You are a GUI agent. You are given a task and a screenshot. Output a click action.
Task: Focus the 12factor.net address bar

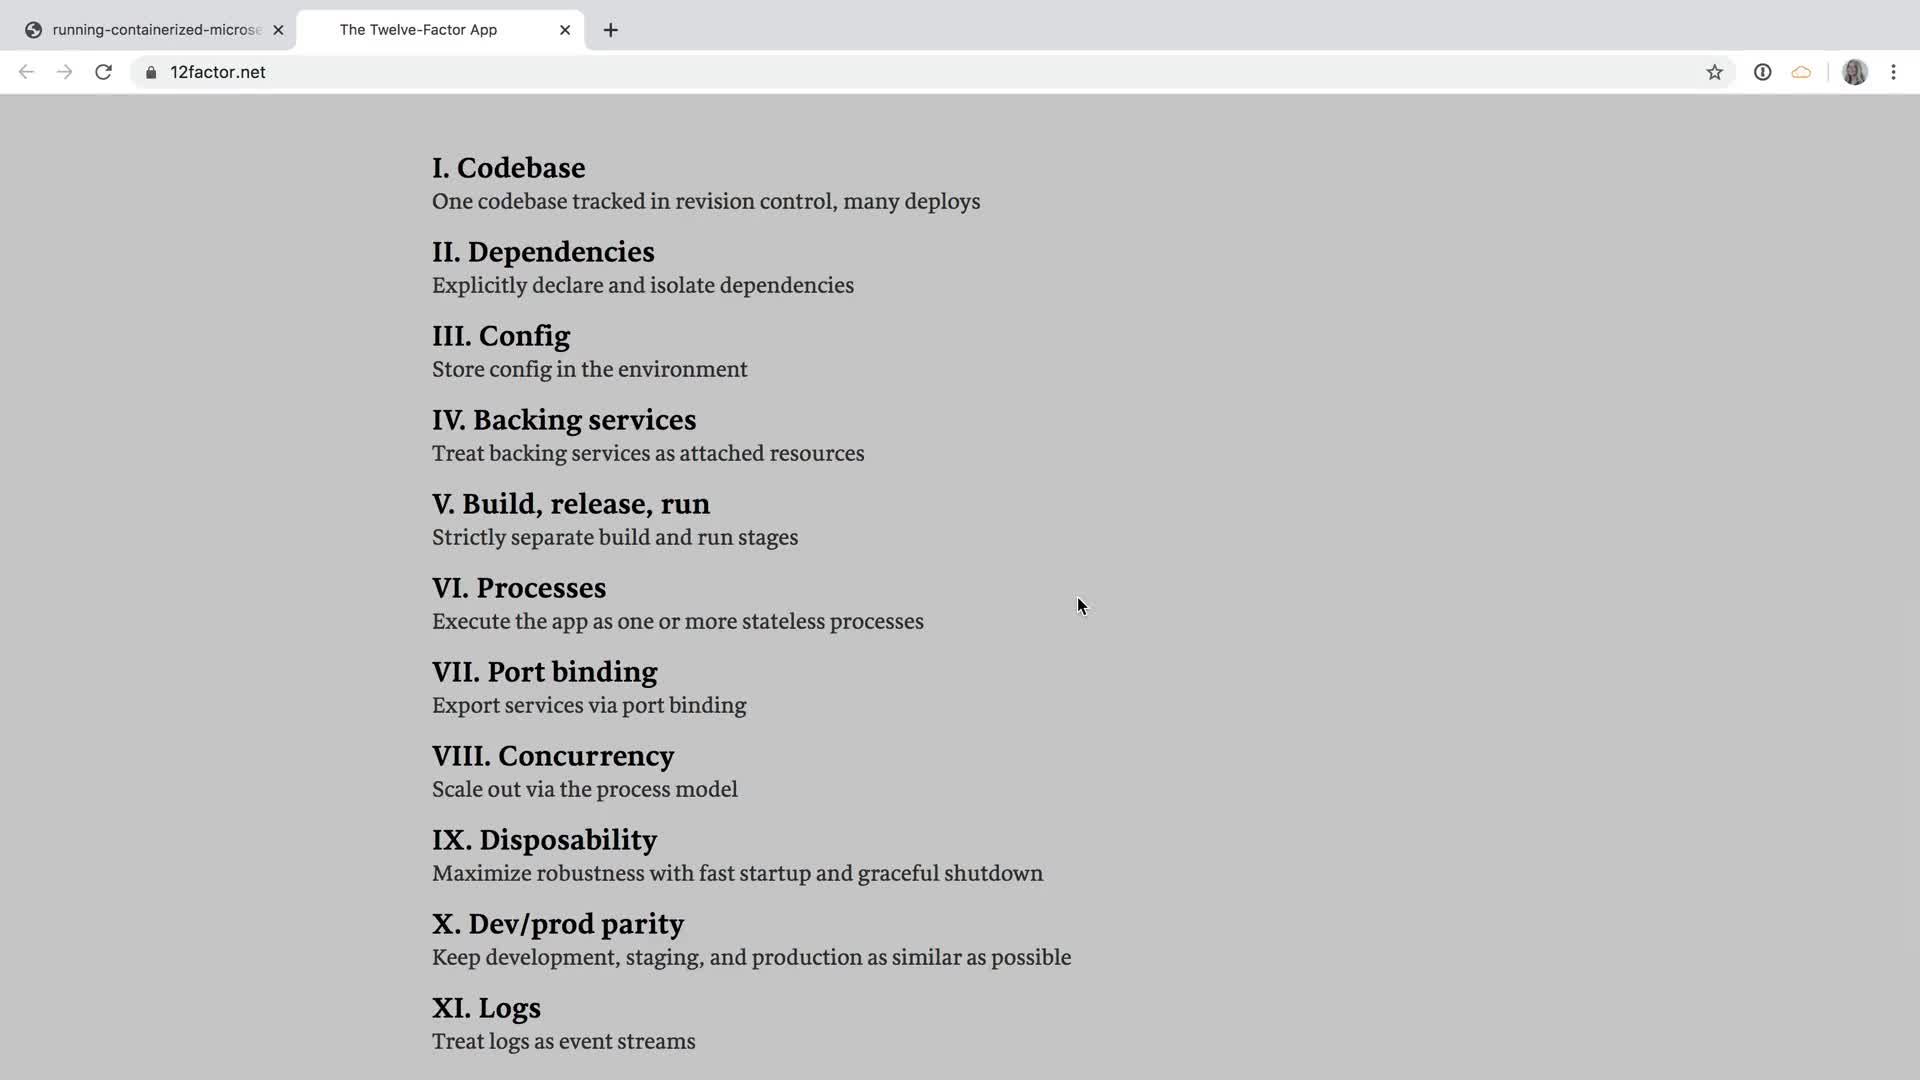coord(800,72)
